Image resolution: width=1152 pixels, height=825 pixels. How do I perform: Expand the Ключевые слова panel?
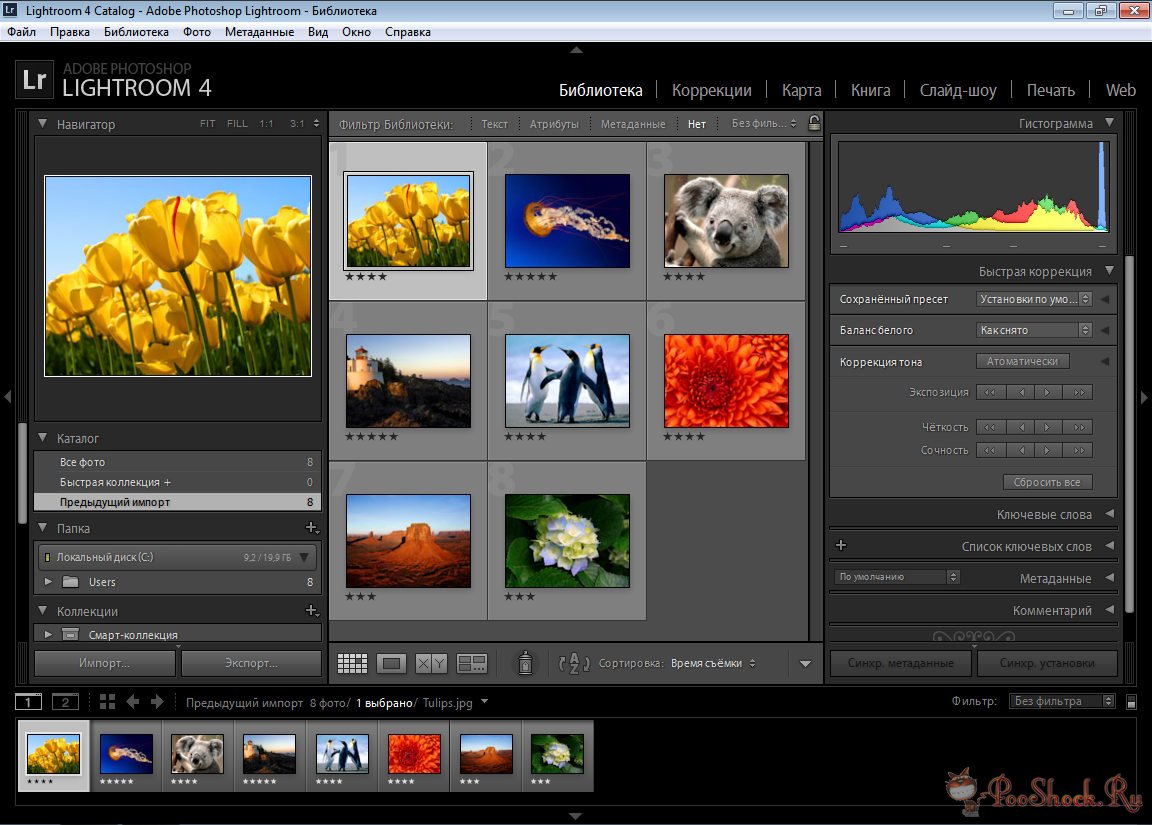pyautogui.click(x=1109, y=514)
